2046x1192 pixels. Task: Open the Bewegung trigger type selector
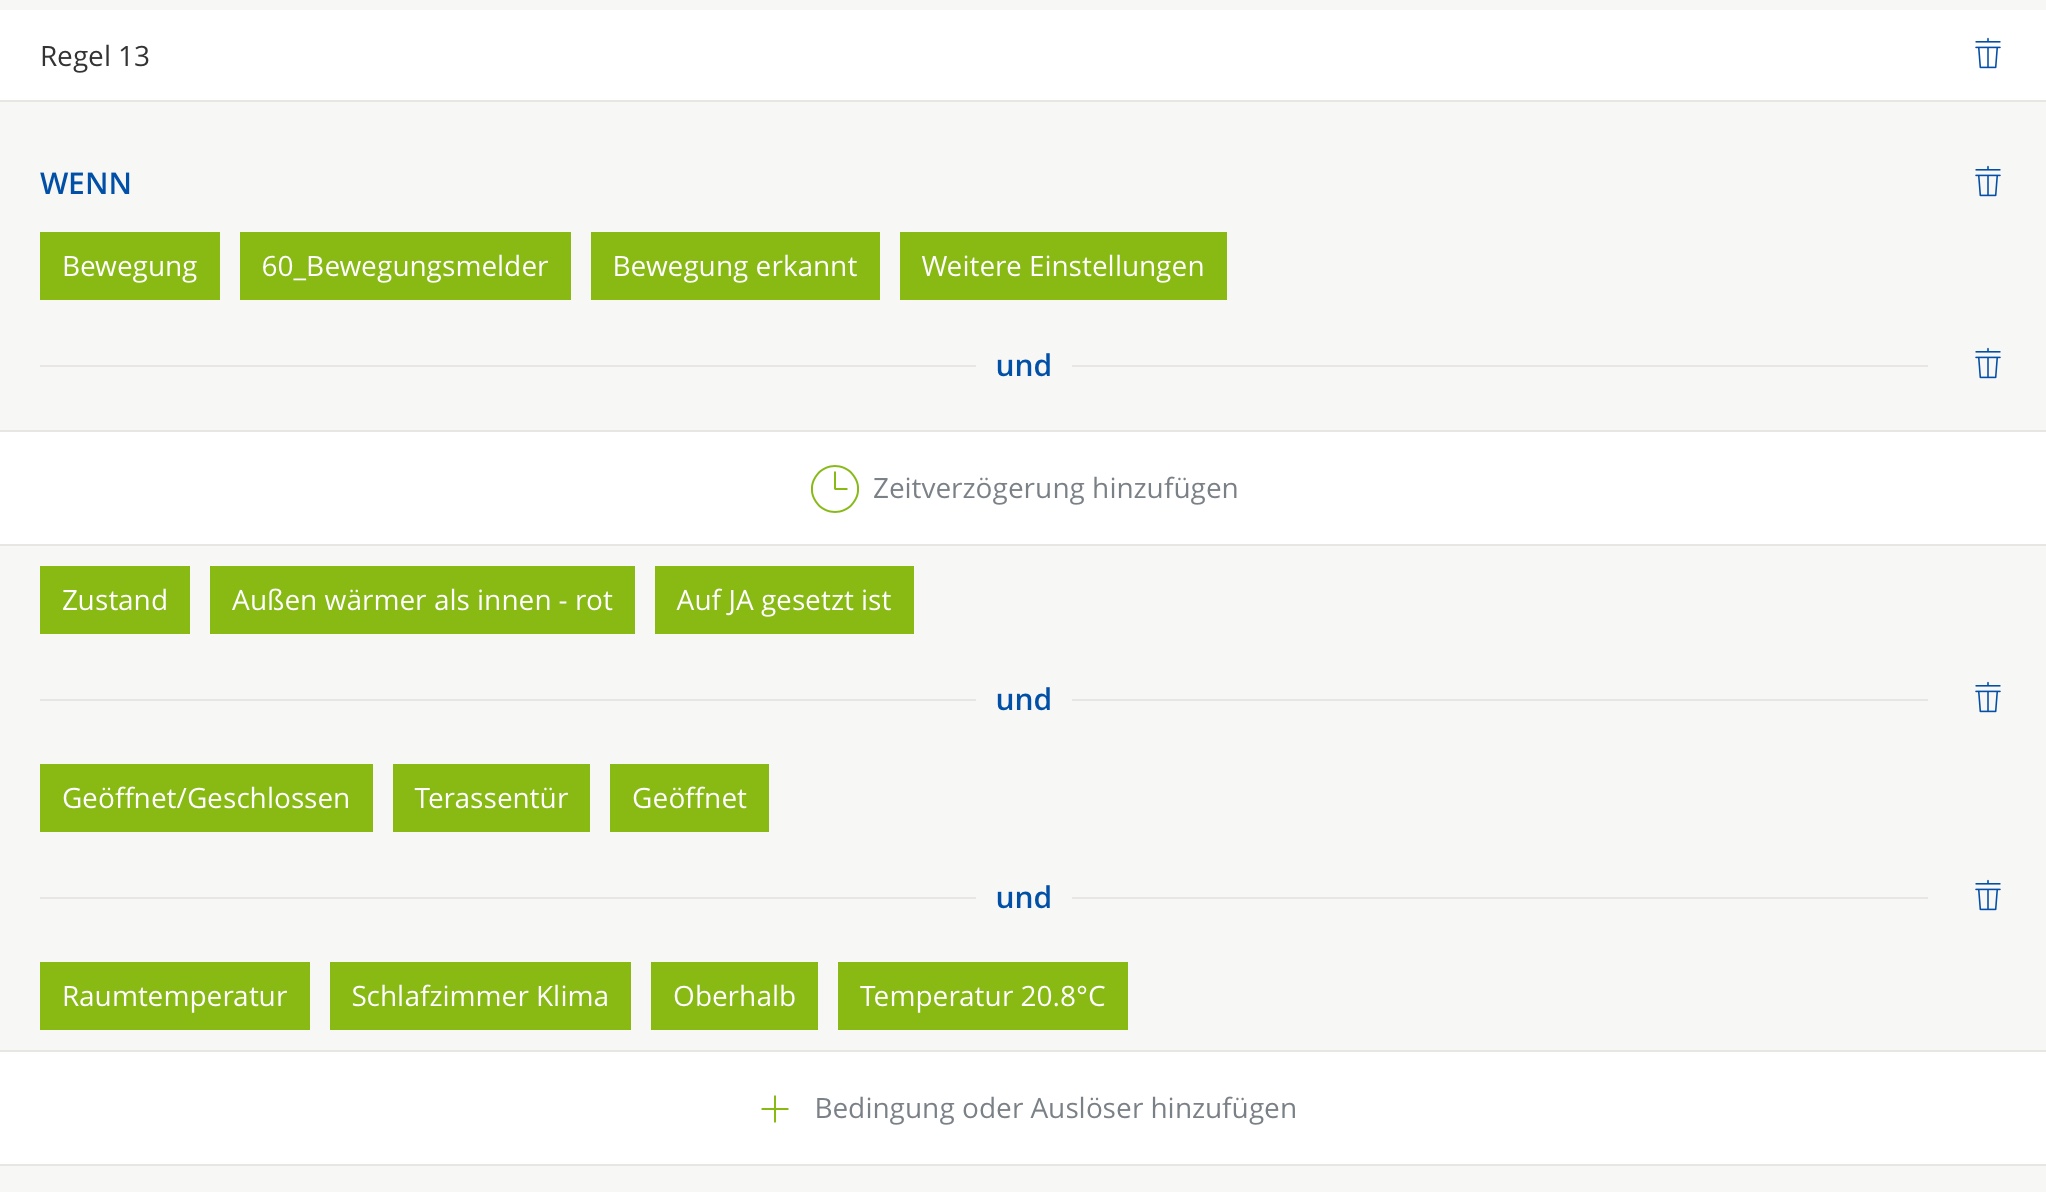130,266
